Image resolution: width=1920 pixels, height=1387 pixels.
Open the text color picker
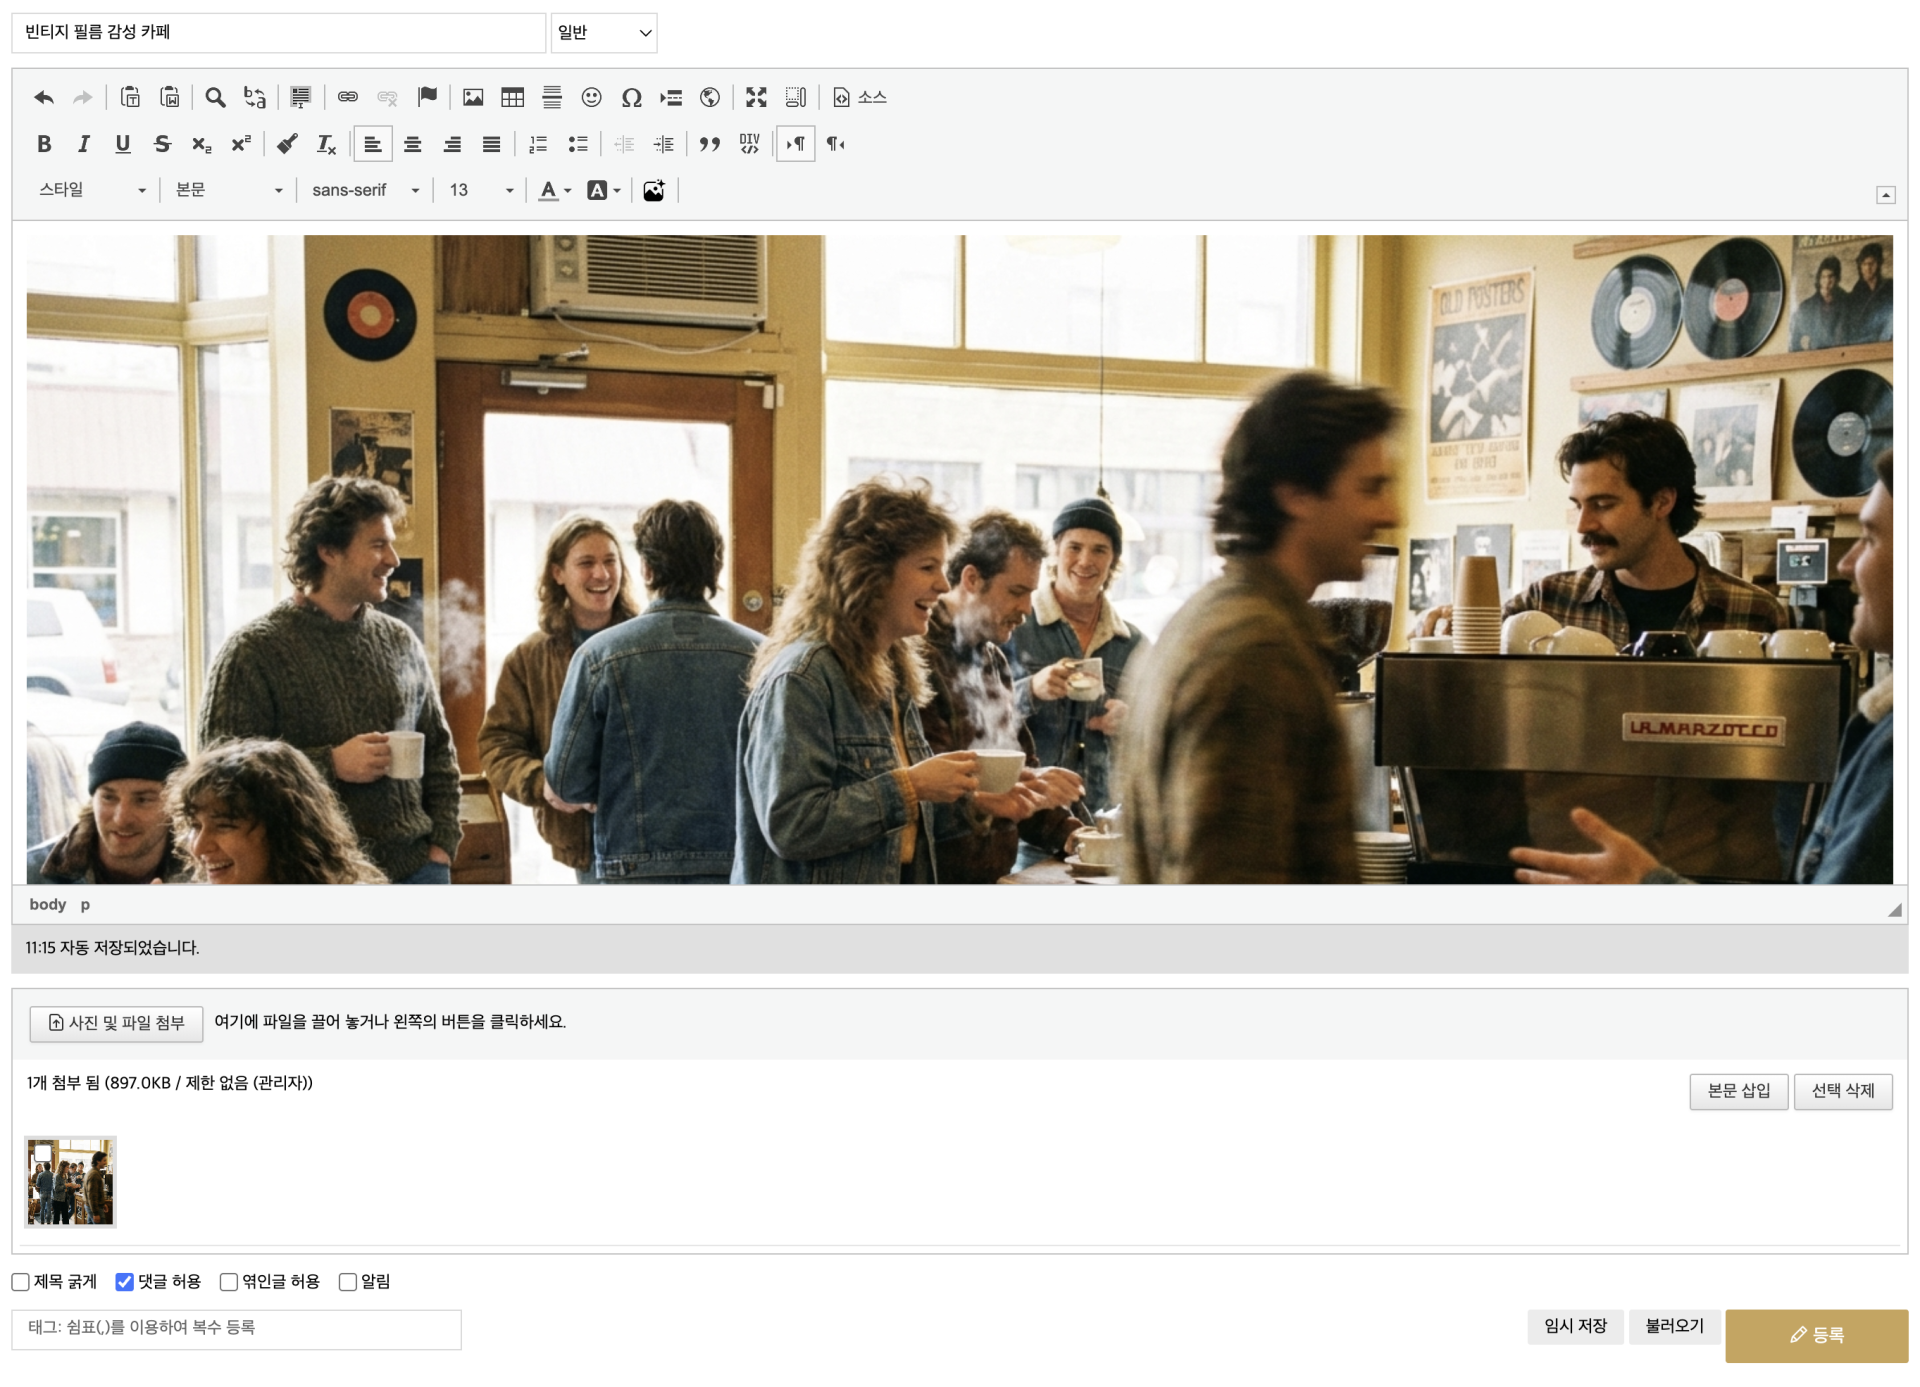tap(554, 190)
